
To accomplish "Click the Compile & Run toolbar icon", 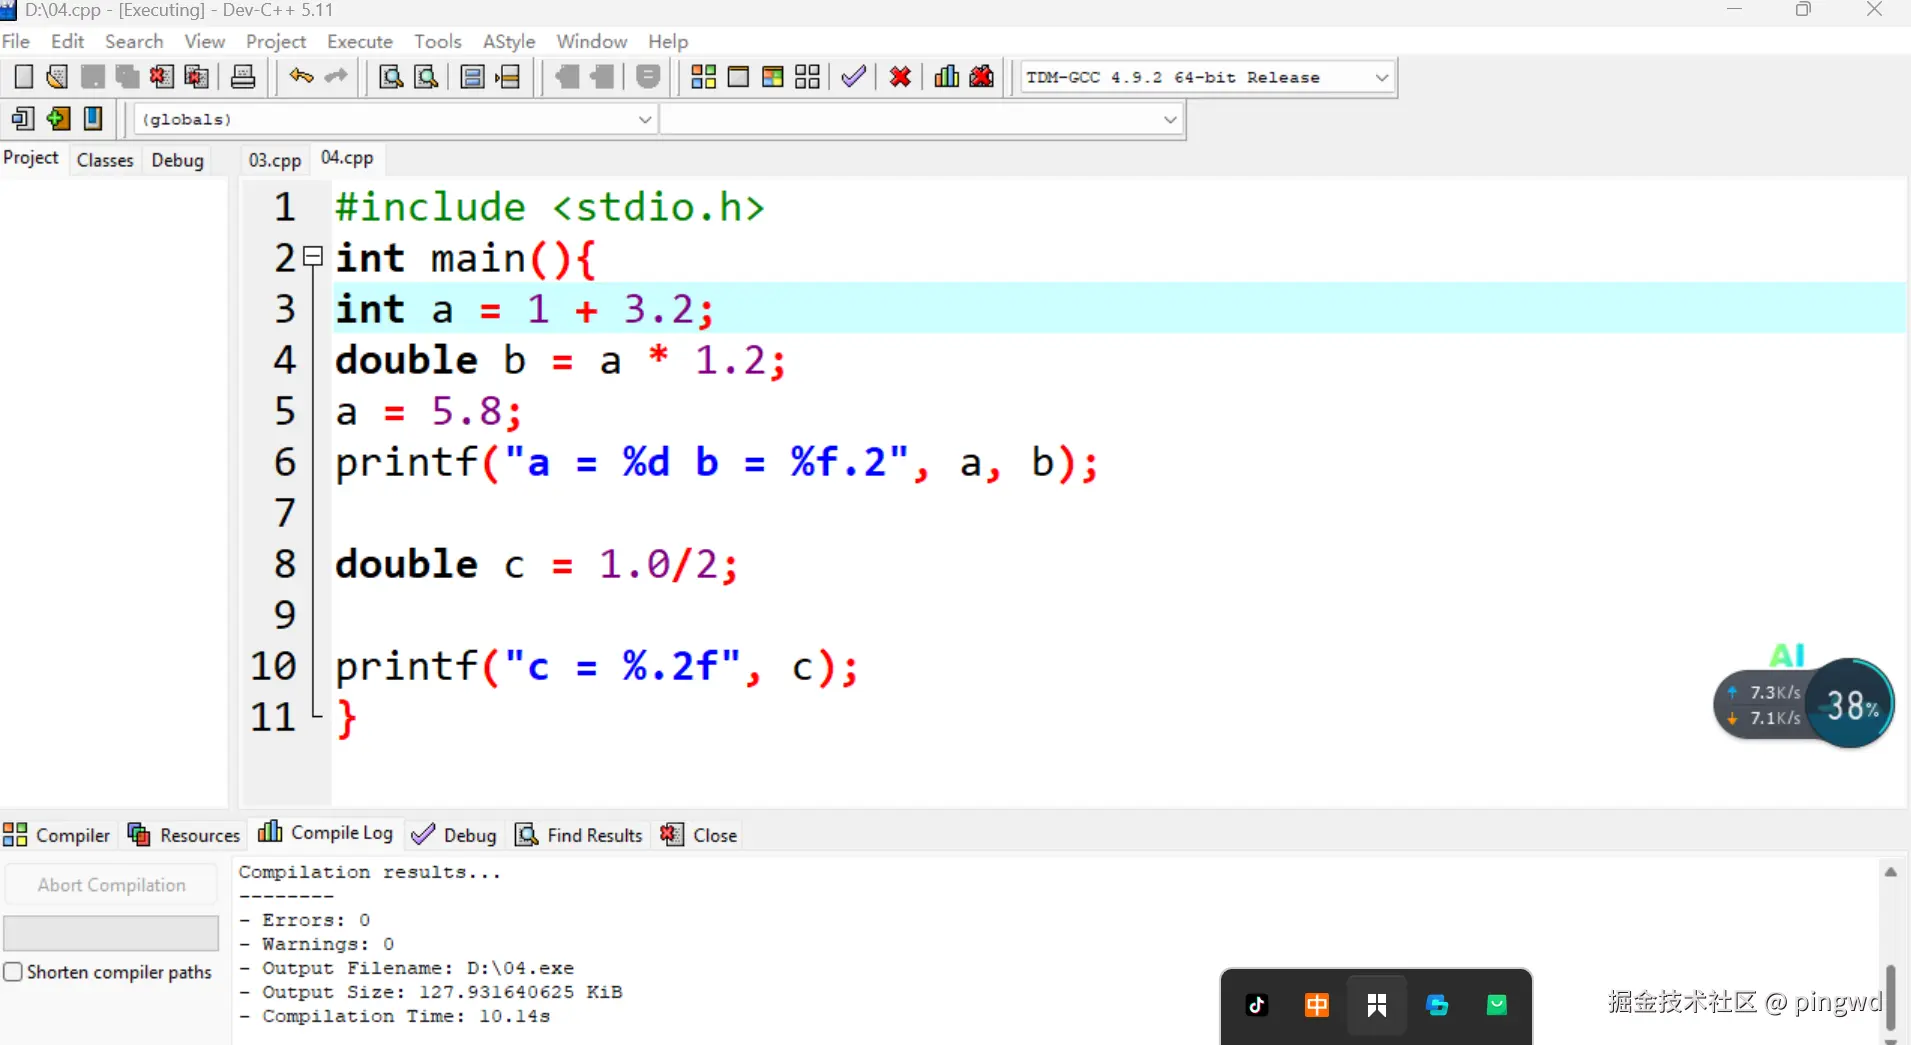I will point(773,77).
